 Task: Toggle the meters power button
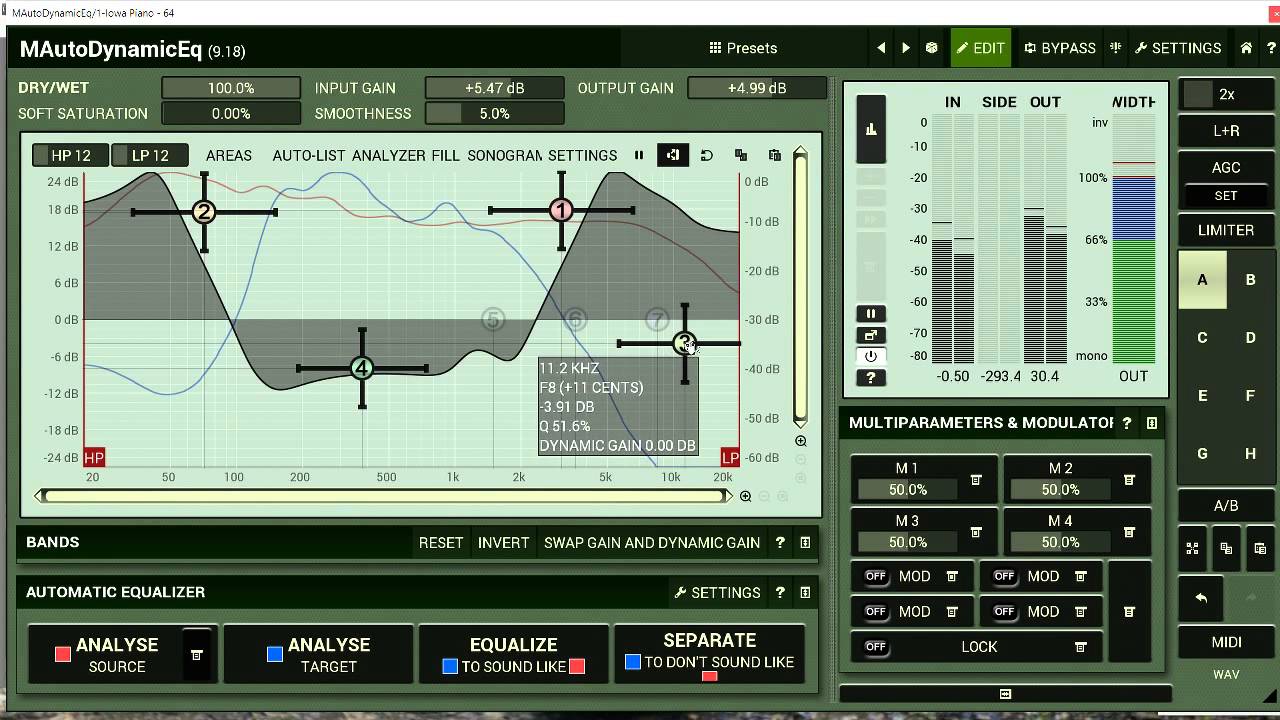[871, 356]
